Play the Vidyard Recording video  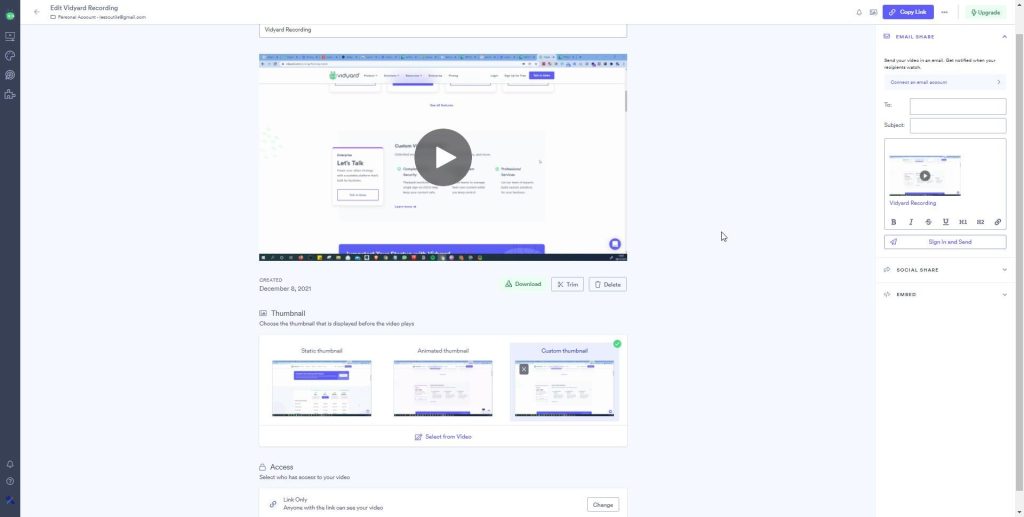click(443, 157)
